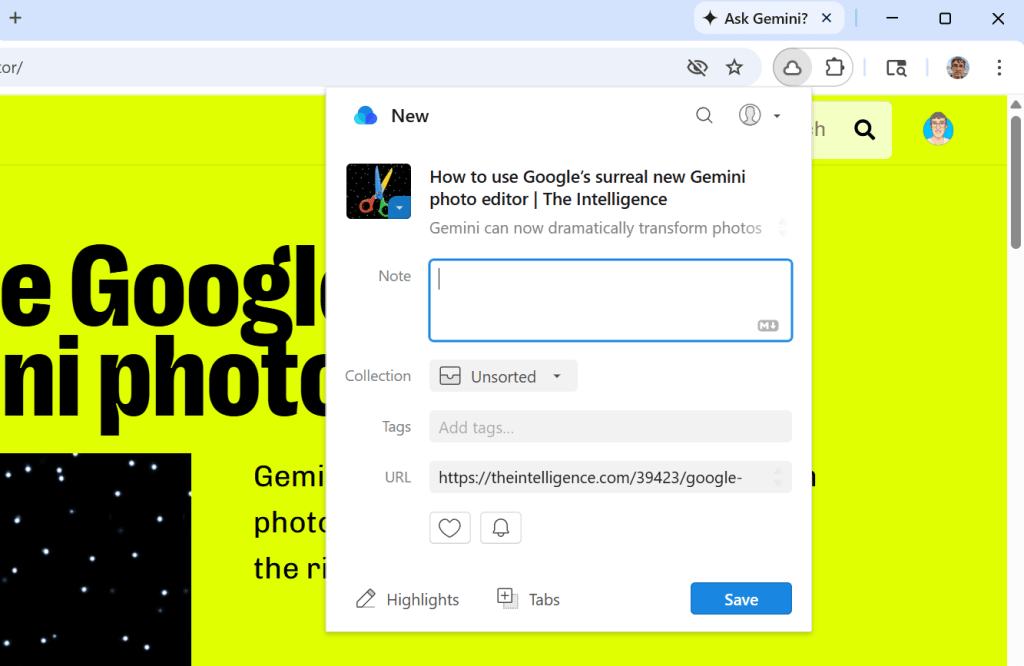The width and height of the screenshot is (1024, 666).
Task: Edit the description 'Gemini can now dramatically…'
Action: click(596, 228)
